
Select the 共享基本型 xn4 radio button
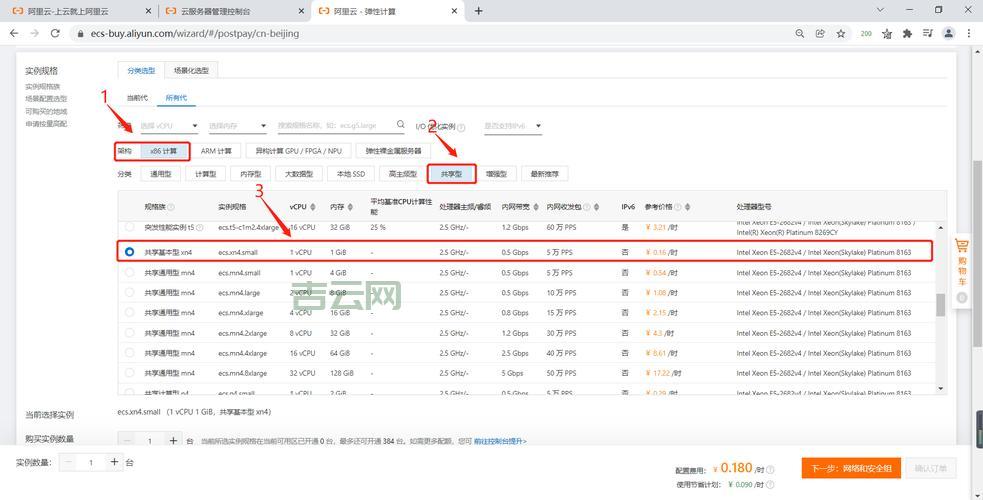tap(130, 252)
